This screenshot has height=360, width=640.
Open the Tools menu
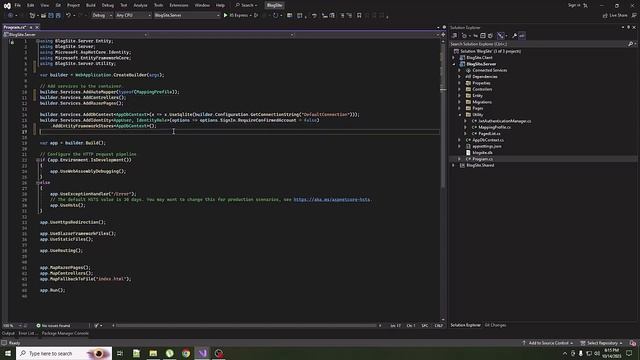point(158,5)
